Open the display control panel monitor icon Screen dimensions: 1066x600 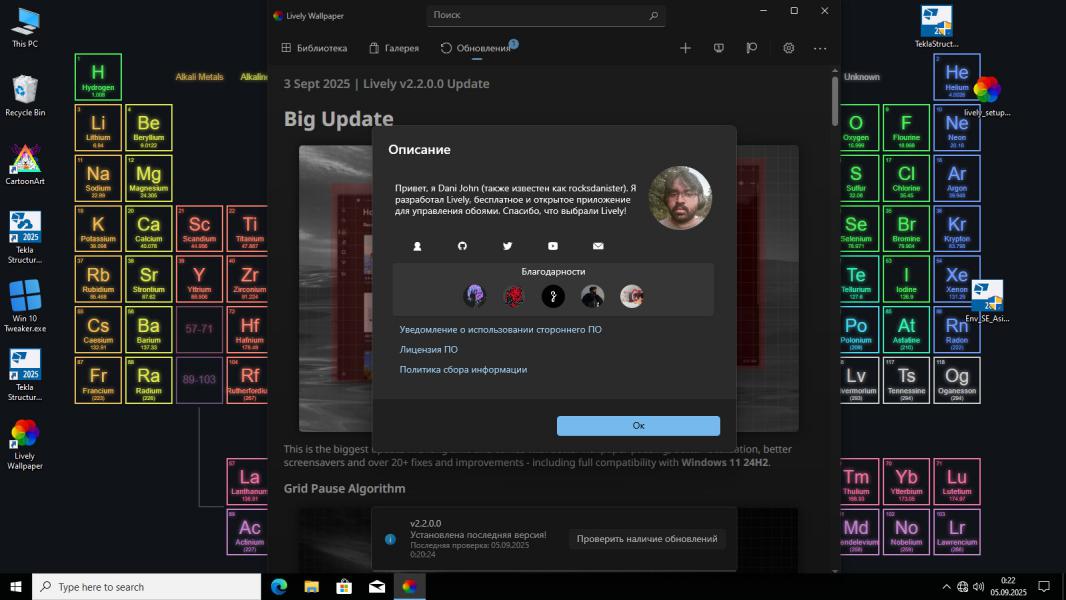pyautogui.click(x=718, y=48)
